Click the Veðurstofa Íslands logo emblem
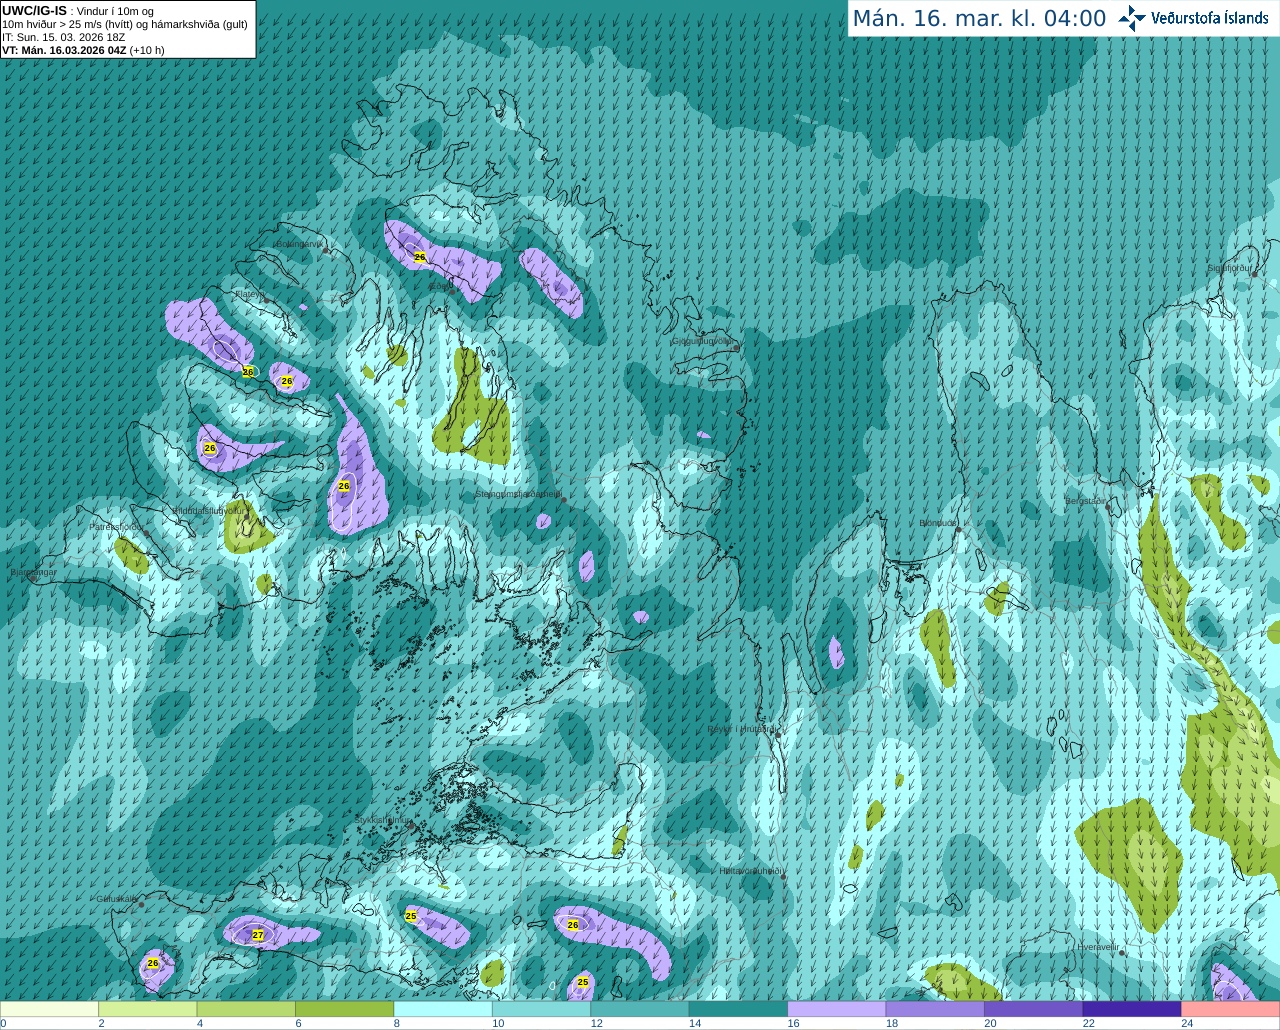The width and height of the screenshot is (1280, 1030). tap(1132, 18)
